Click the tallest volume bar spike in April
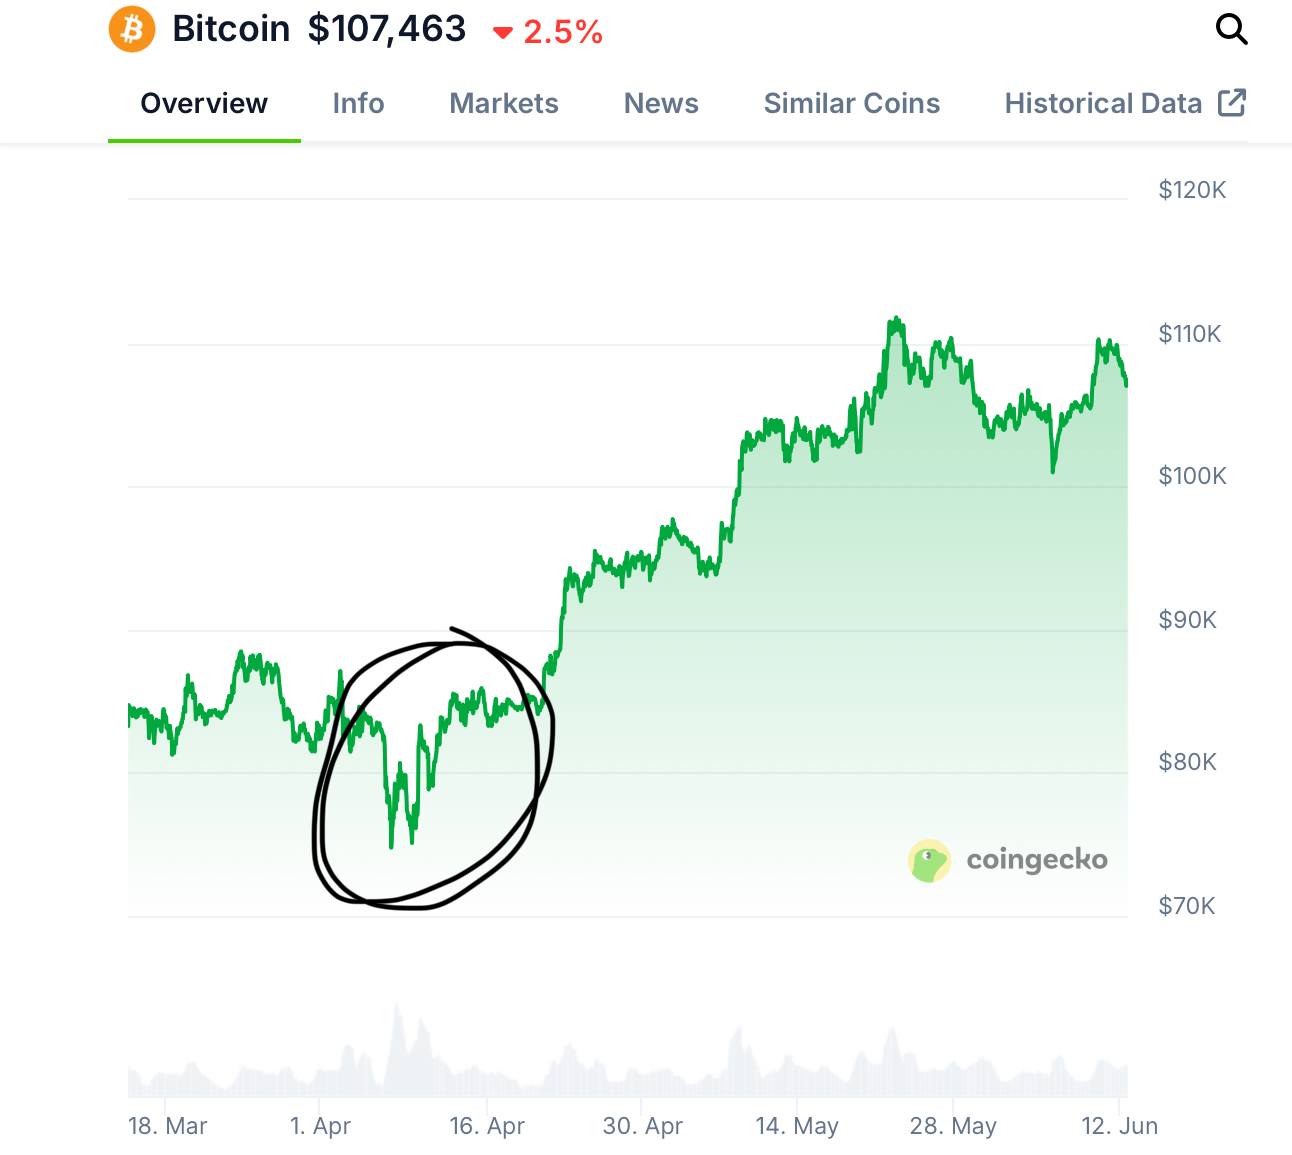This screenshot has height=1155, width=1292. point(398,1008)
